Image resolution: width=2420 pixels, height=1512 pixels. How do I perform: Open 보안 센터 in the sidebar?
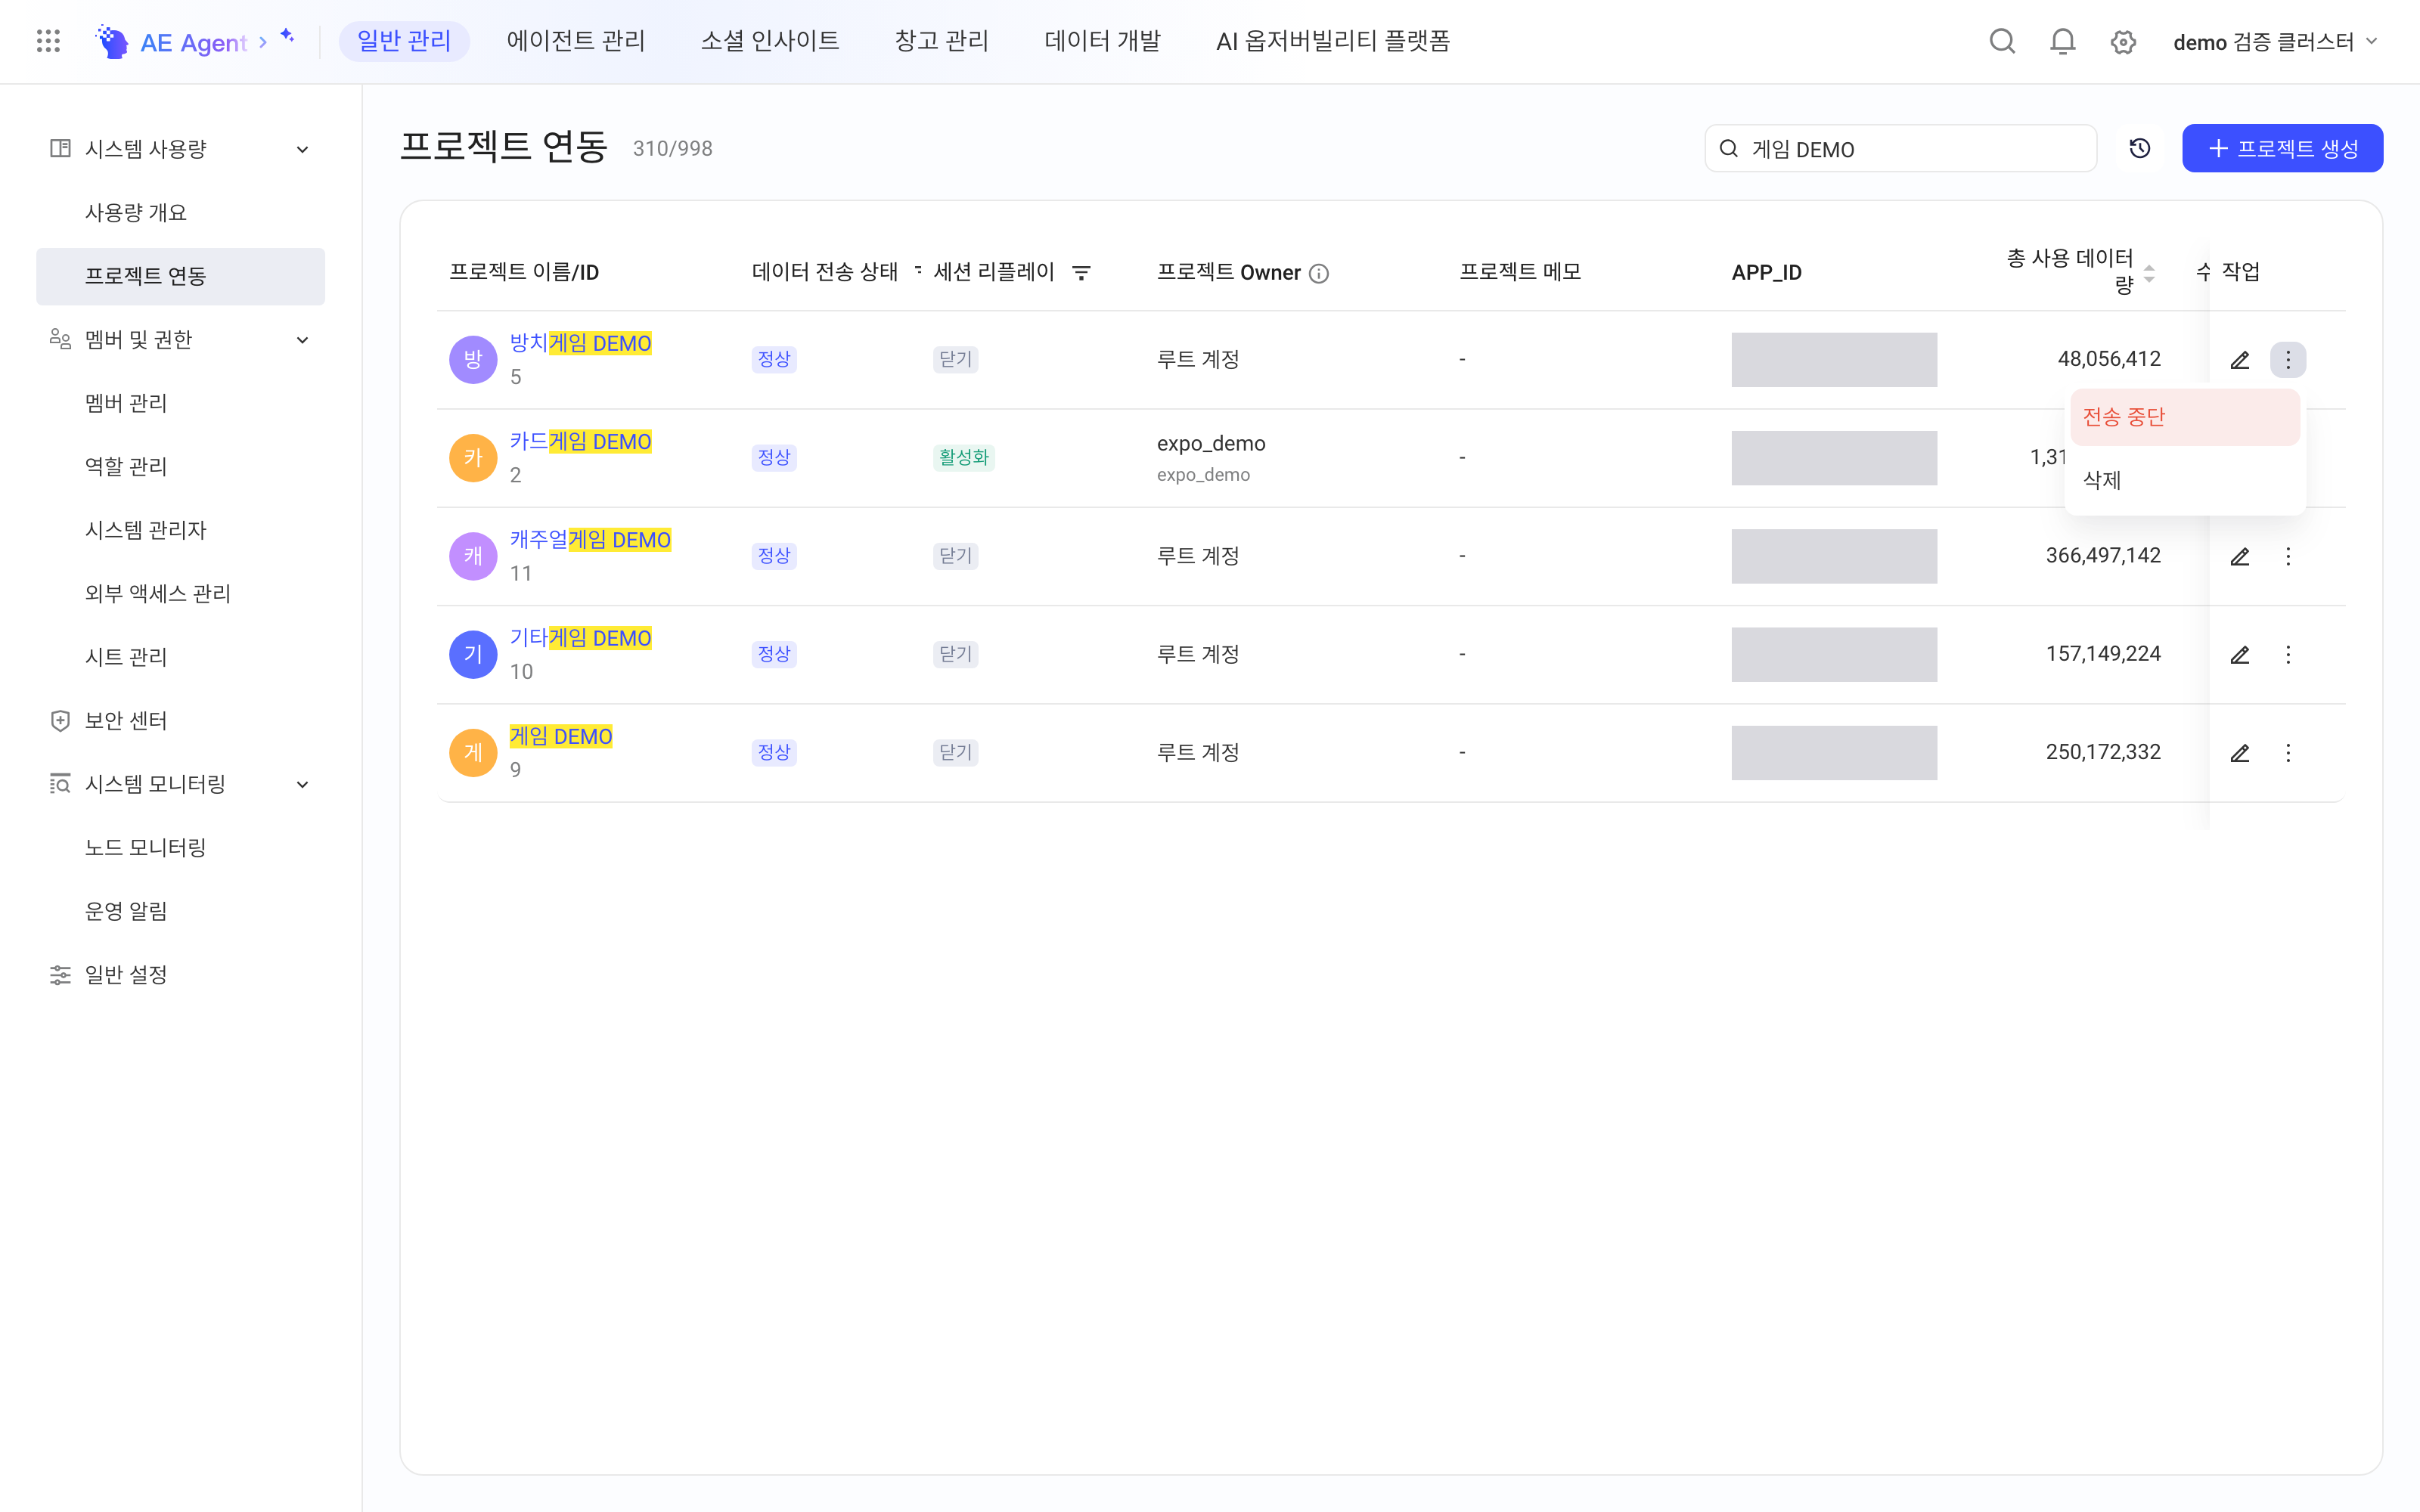181,721
